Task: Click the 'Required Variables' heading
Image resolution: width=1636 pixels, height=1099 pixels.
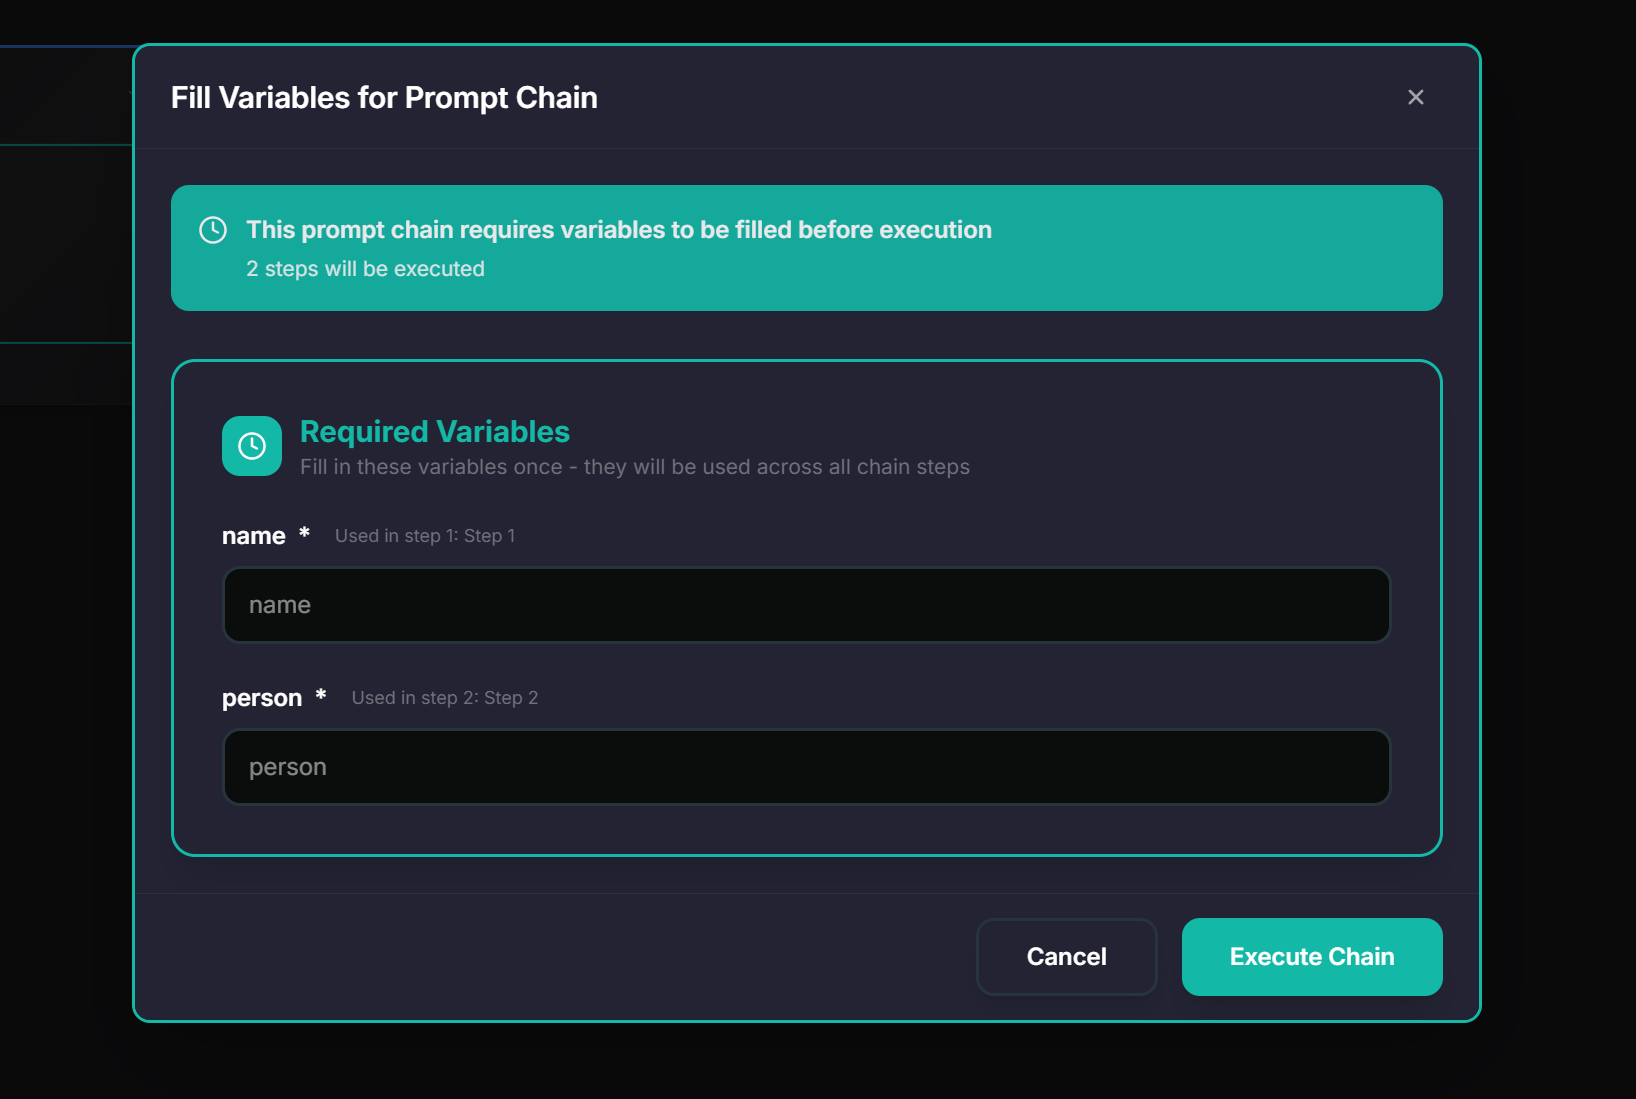Action: pyautogui.click(x=434, y=431)
